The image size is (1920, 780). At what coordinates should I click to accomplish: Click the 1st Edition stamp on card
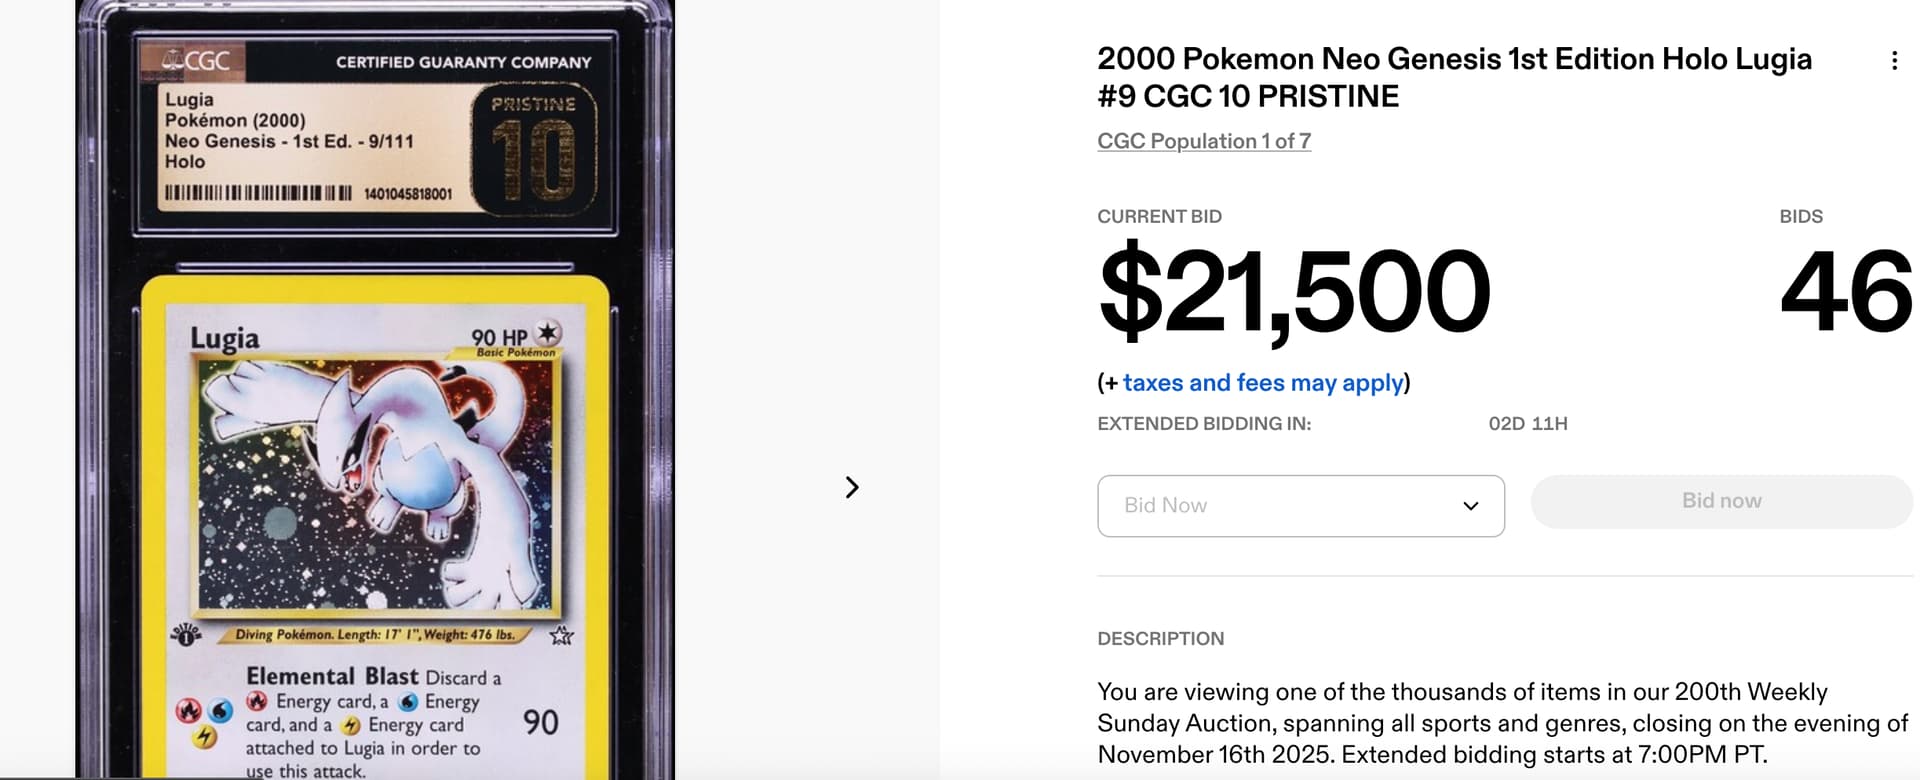coord(186,633)
